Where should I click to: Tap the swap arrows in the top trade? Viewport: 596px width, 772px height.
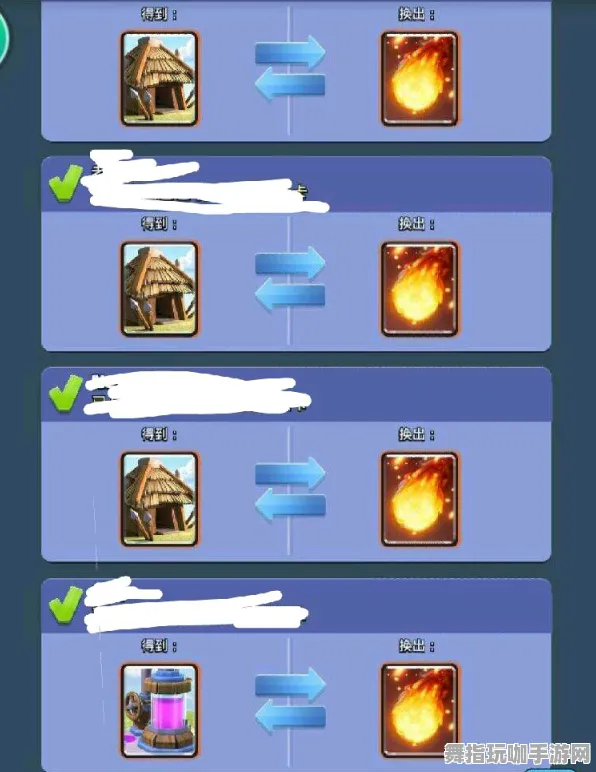(290, 67)
